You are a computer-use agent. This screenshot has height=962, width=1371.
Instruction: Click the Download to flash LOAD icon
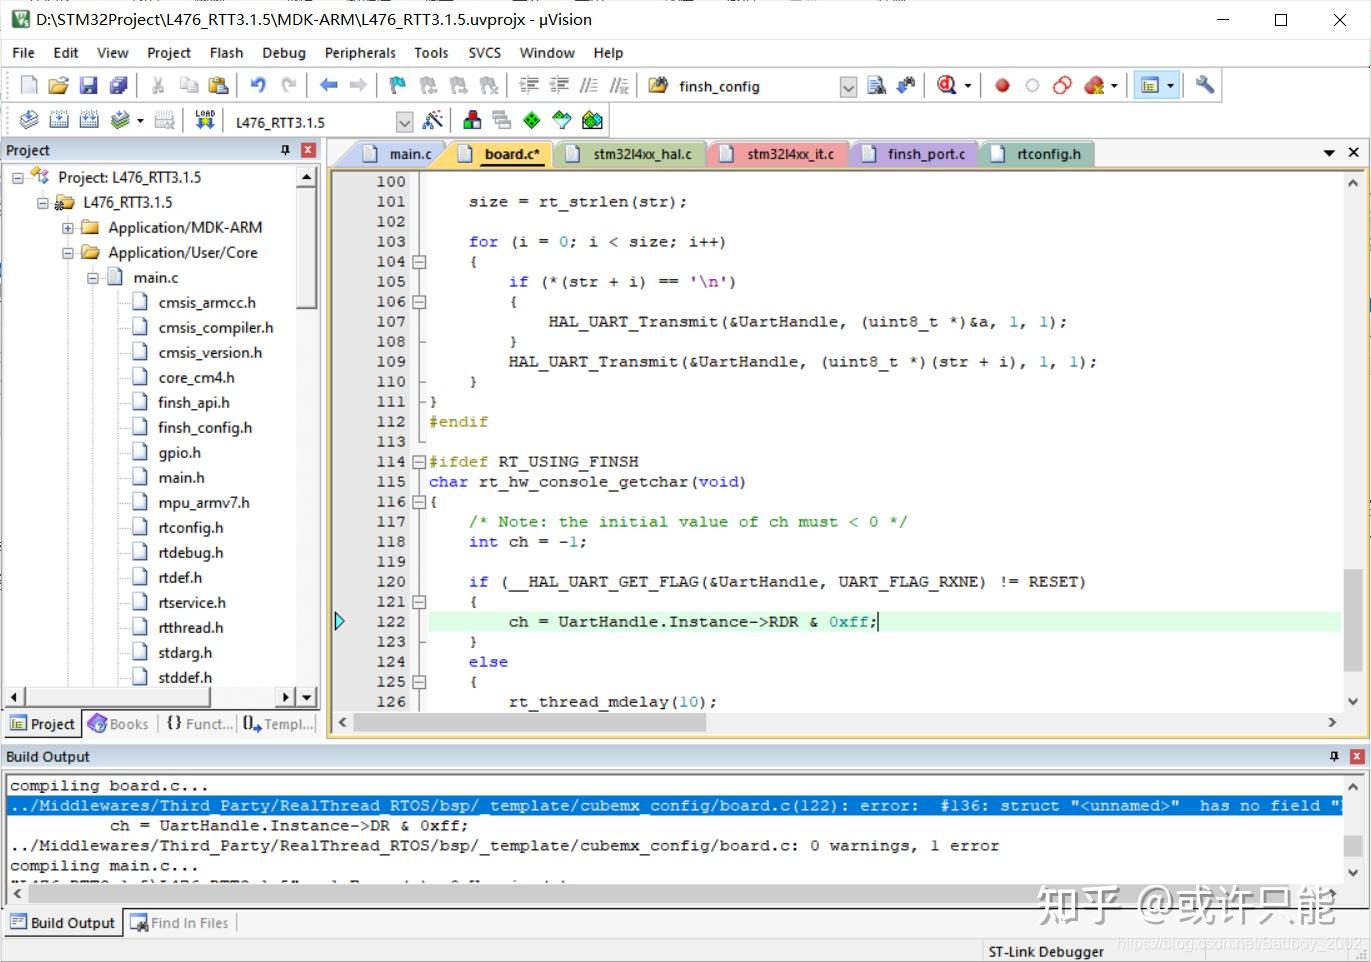pos(205,121)
